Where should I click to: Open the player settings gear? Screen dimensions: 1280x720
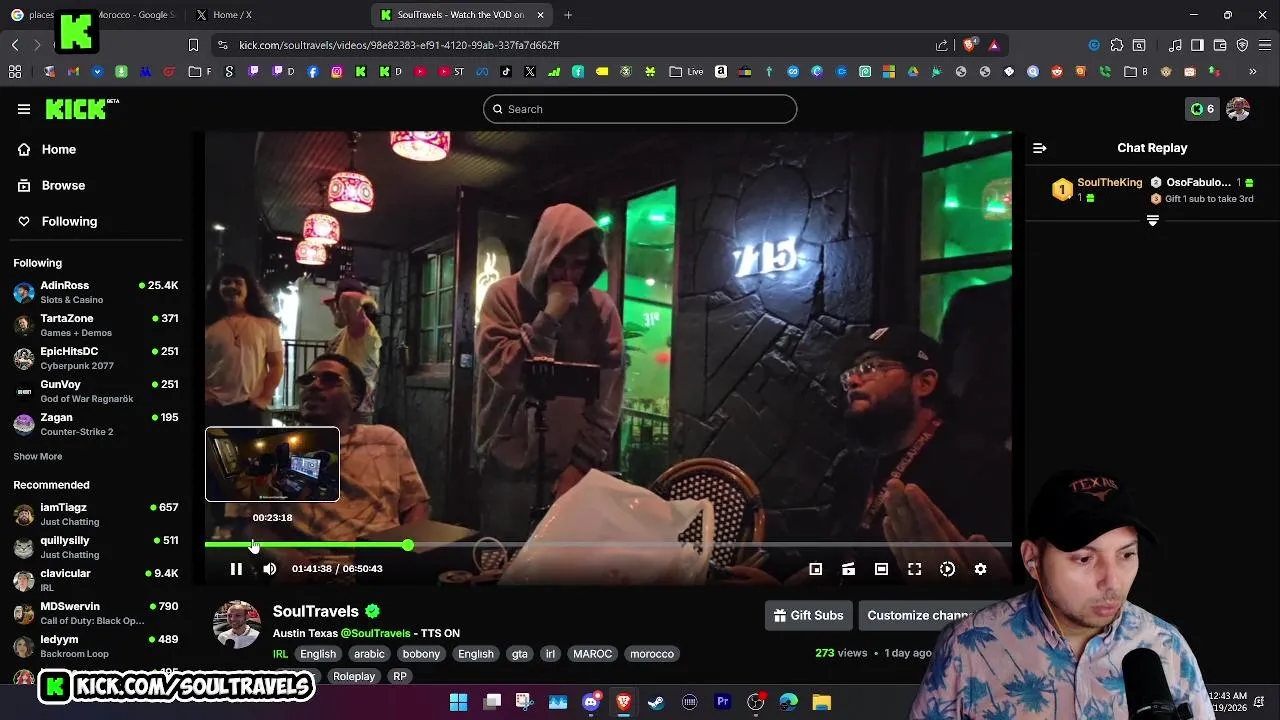[980, 569]
